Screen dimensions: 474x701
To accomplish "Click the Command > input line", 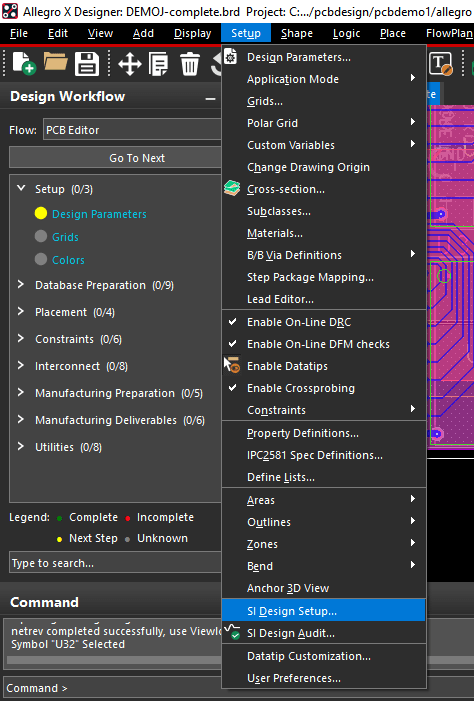I will (114, 688).
